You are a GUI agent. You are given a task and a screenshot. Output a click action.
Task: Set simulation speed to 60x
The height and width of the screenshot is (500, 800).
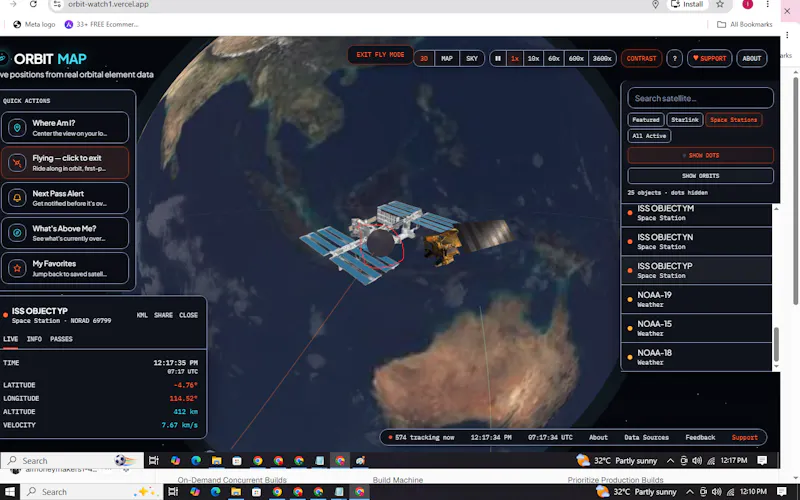tap(554, 58)
